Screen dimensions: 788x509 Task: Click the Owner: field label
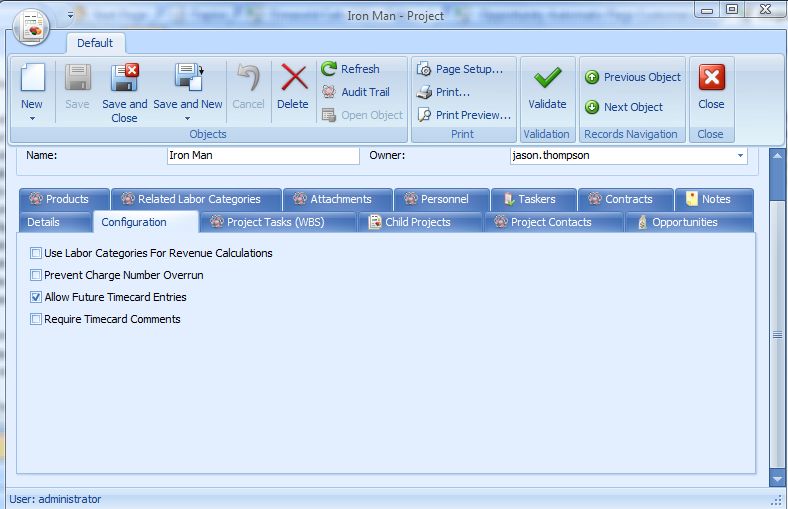pyautogui.click(x=387, y=156)
